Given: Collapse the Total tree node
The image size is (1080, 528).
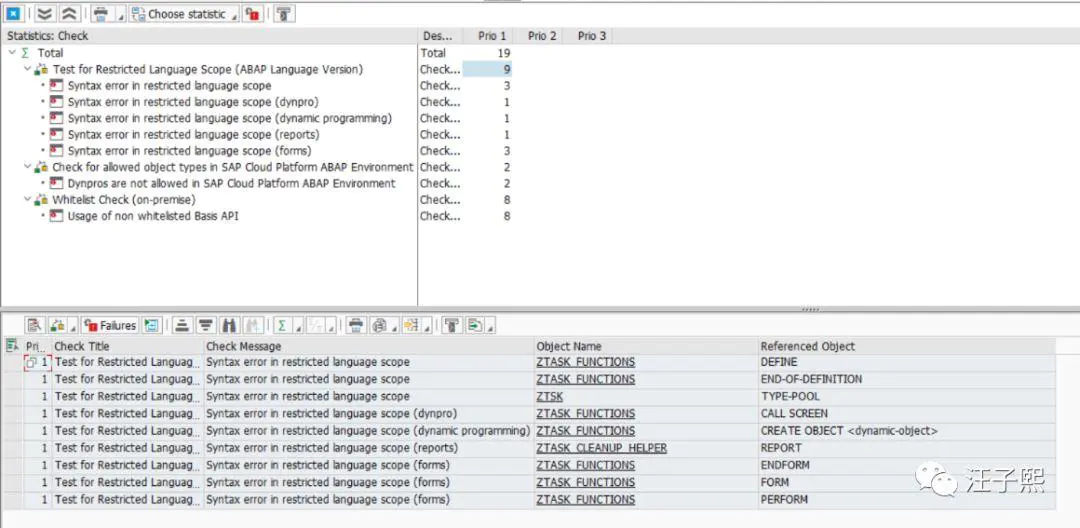Looking at the screenshot, I should (12, 52).
